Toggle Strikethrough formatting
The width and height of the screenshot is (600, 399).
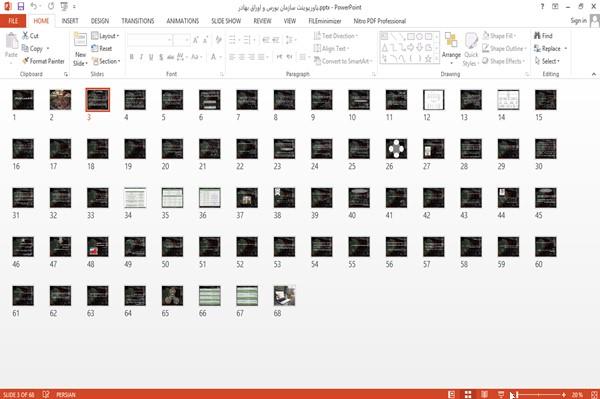170,57
